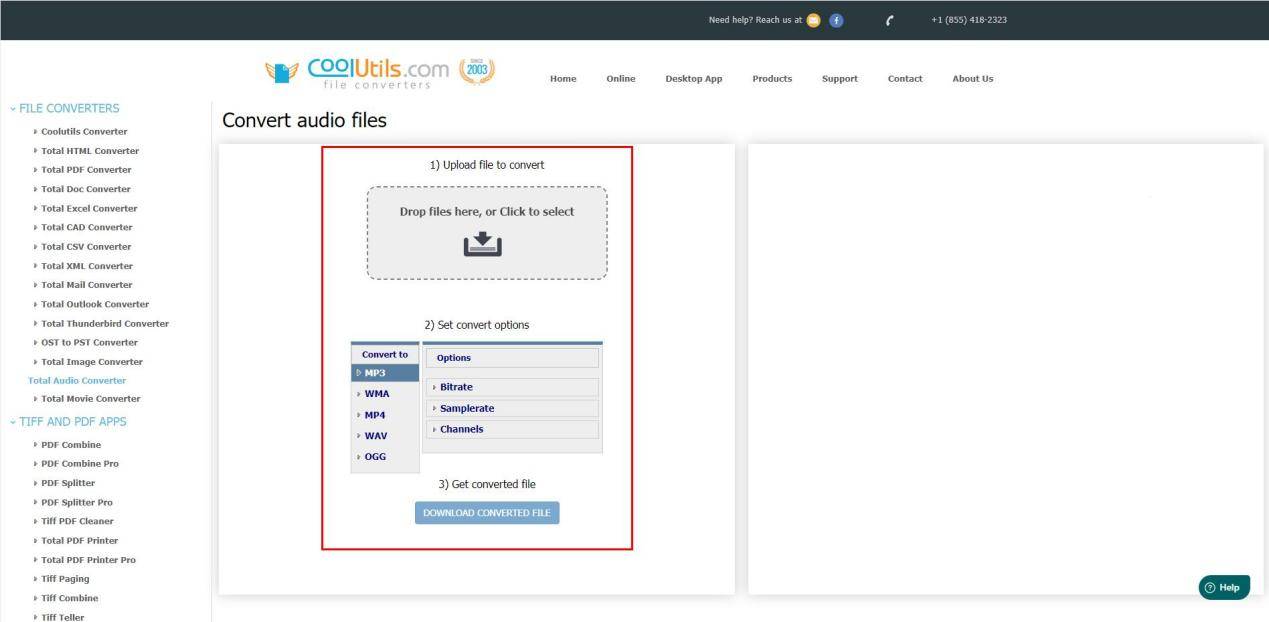Open Total PDF Converter link
This screenshot has width=1269, height=622.
86,170
